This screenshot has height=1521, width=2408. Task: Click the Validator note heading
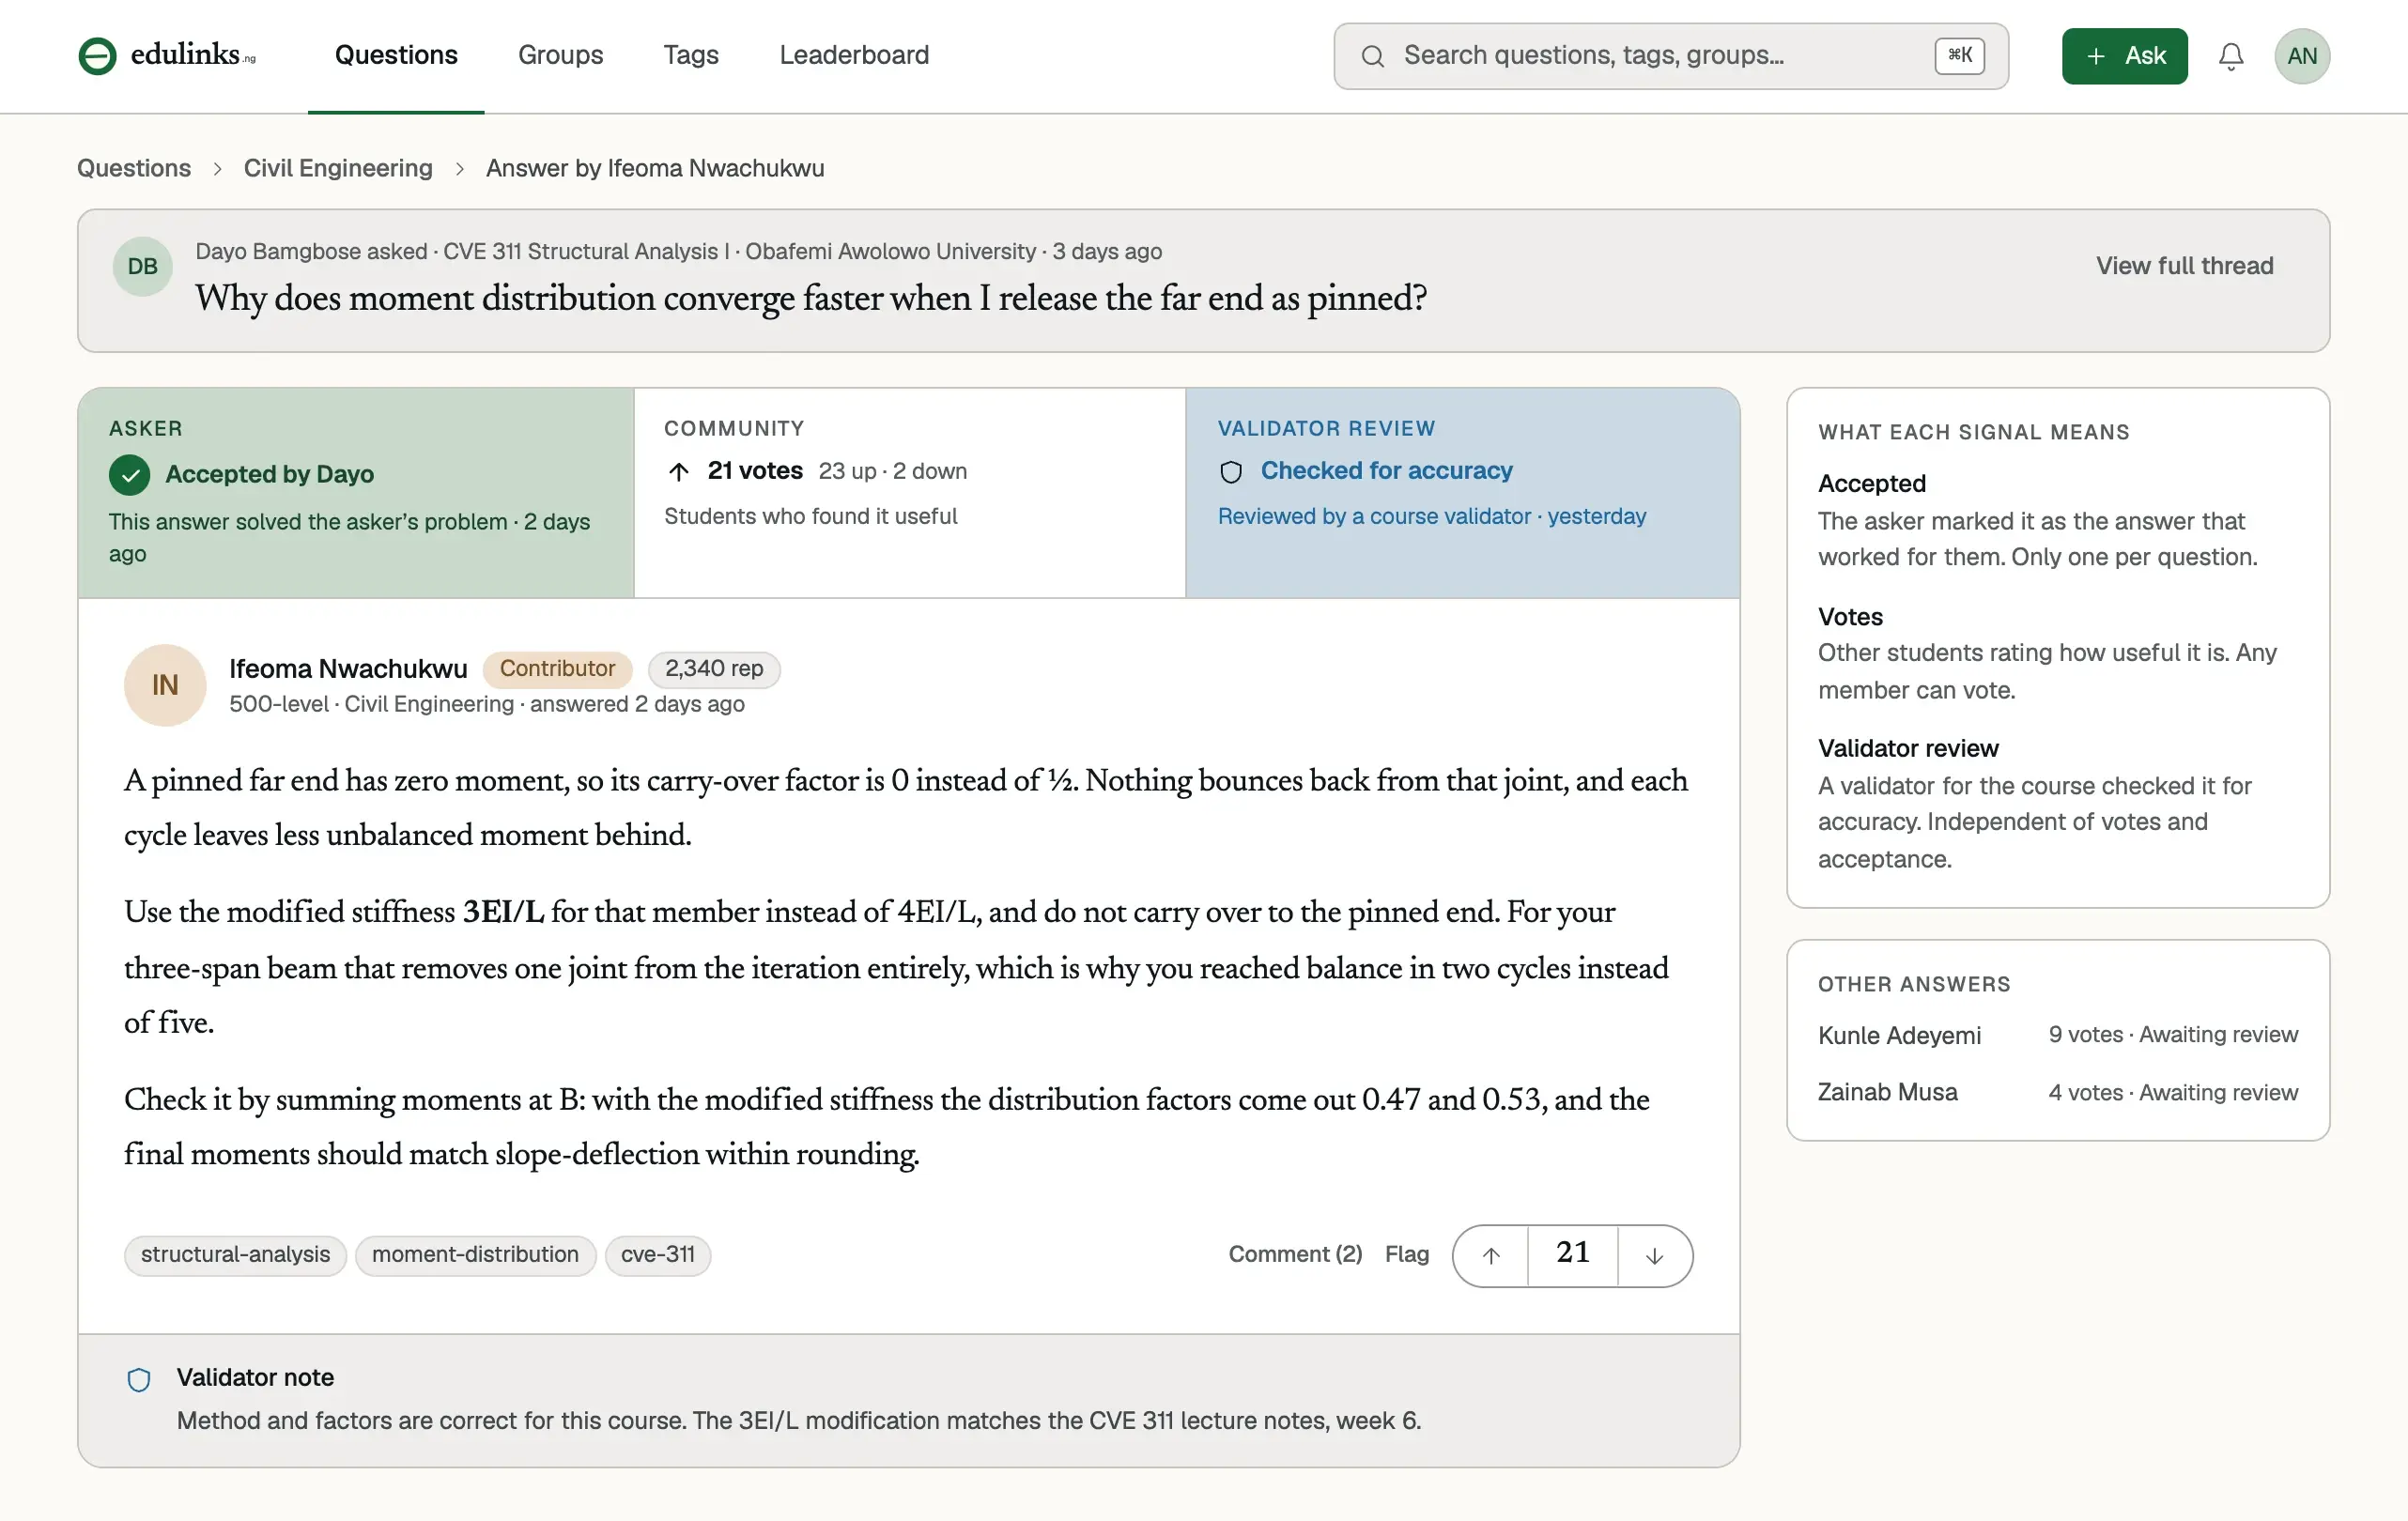[255, 1377]
